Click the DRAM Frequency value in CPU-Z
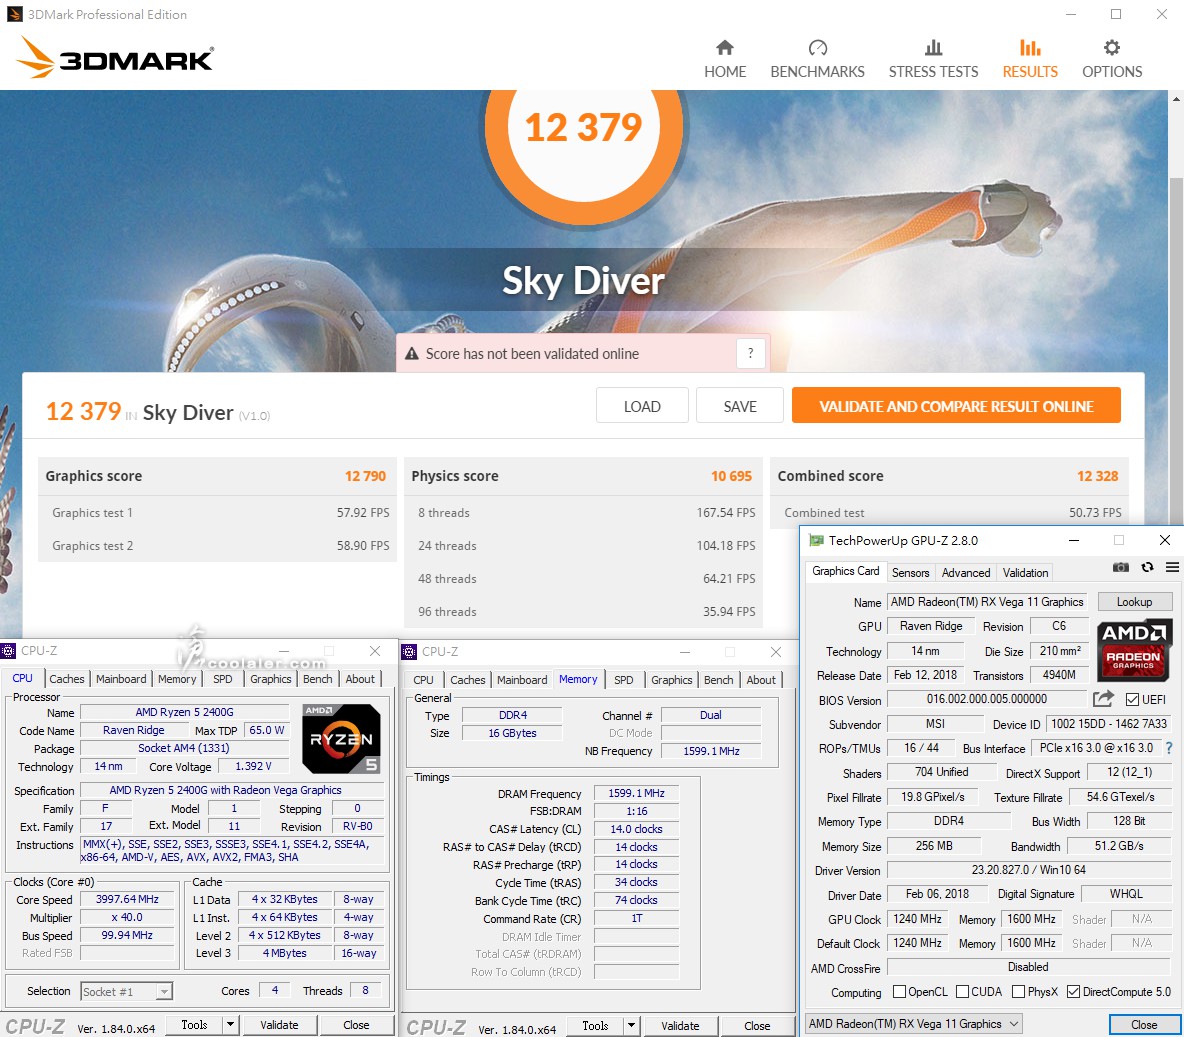The width and height of the screenshot is (1184, 1037). pos(636,793)
